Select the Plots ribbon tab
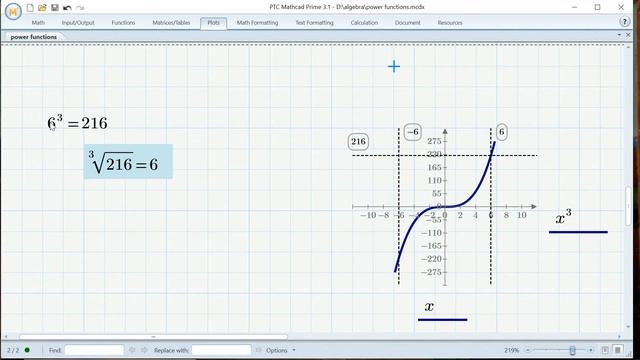 (x=213, y=23)
